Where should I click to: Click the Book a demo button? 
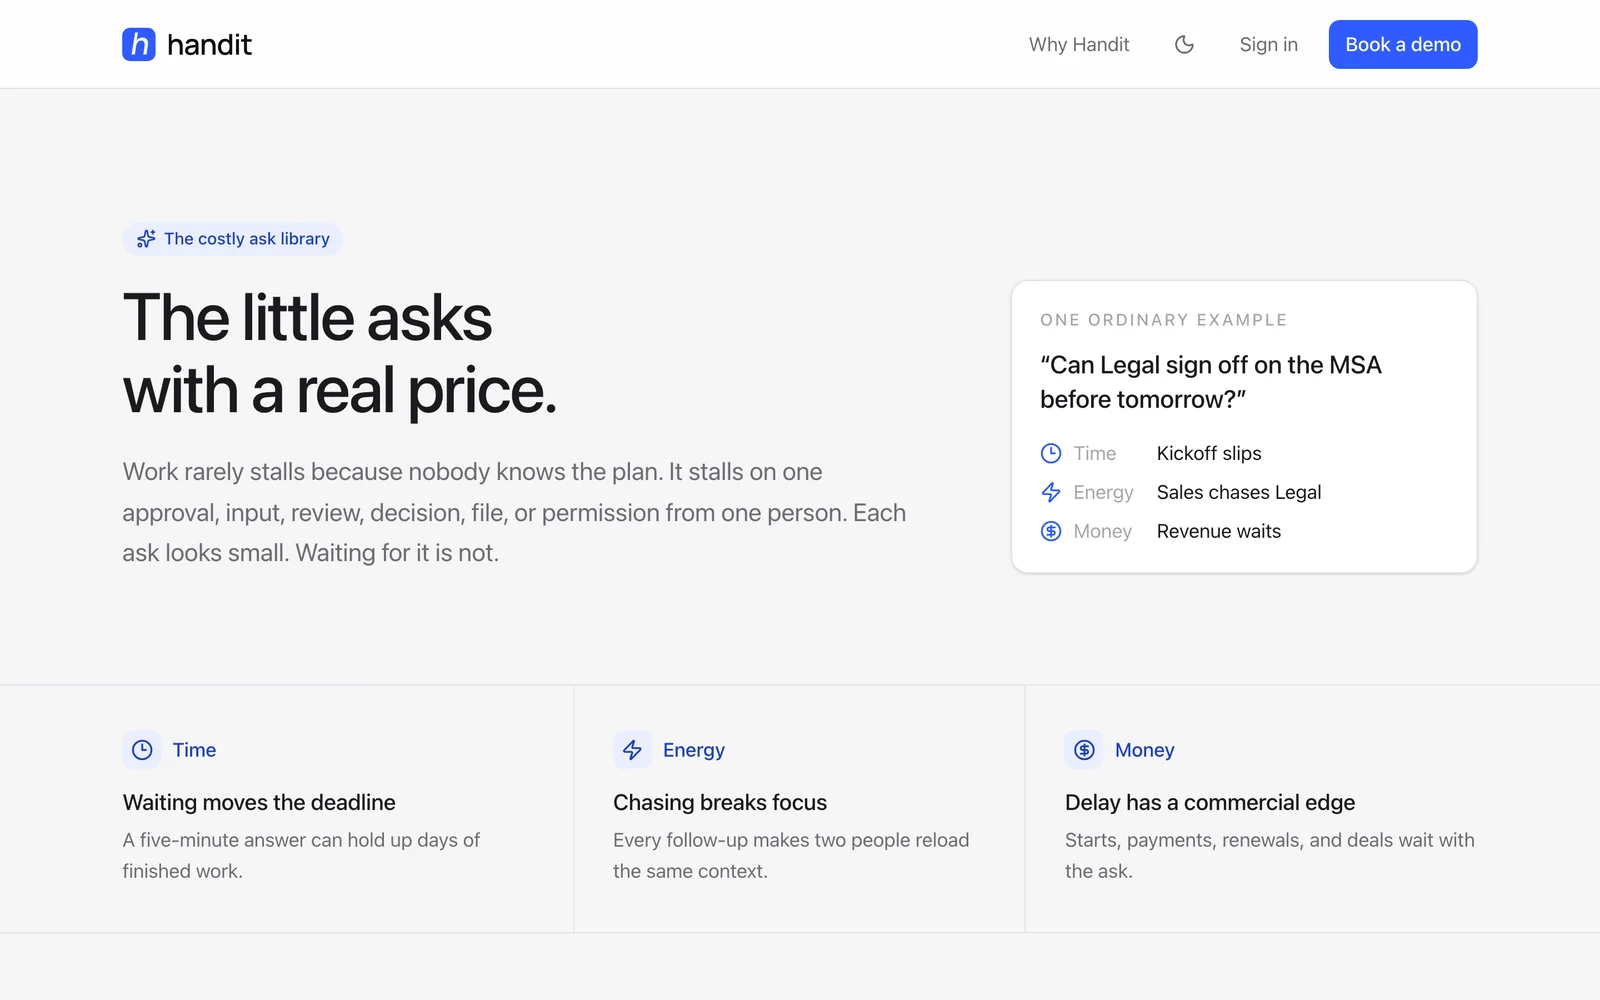pyautogui.click(x=1403, y=44)
